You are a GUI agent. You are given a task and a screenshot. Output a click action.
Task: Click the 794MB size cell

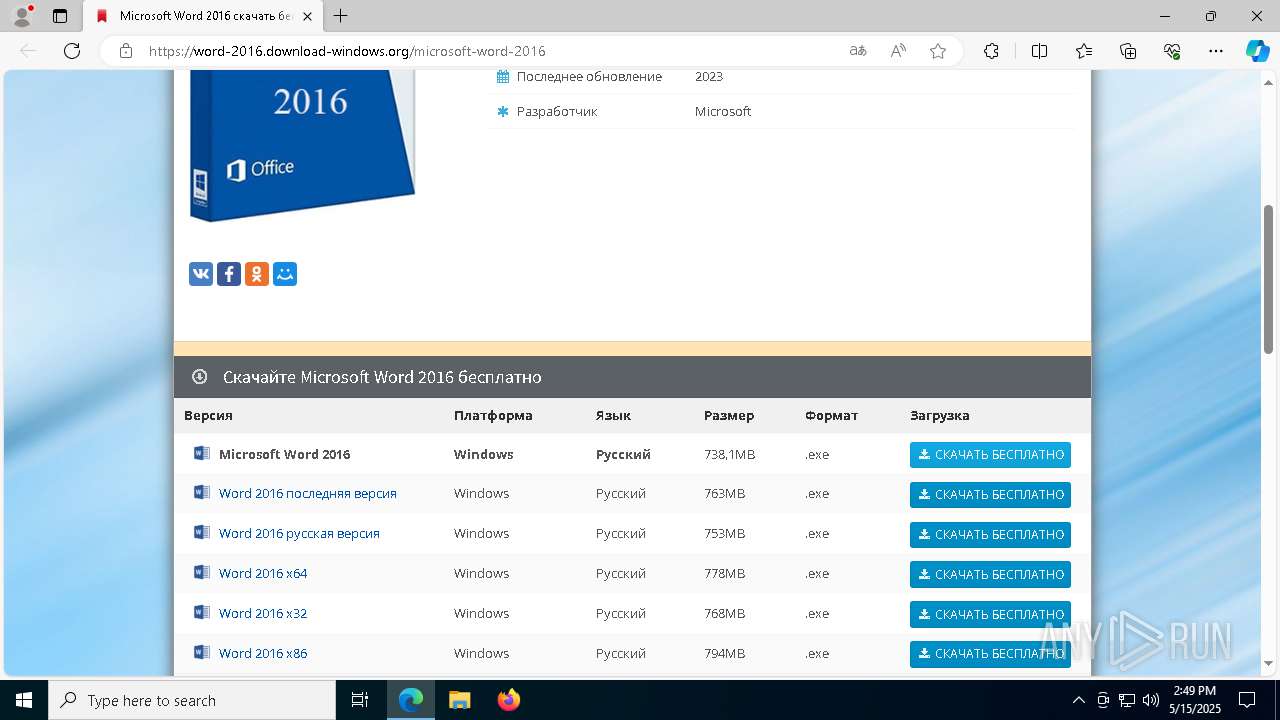pos(725,653)
